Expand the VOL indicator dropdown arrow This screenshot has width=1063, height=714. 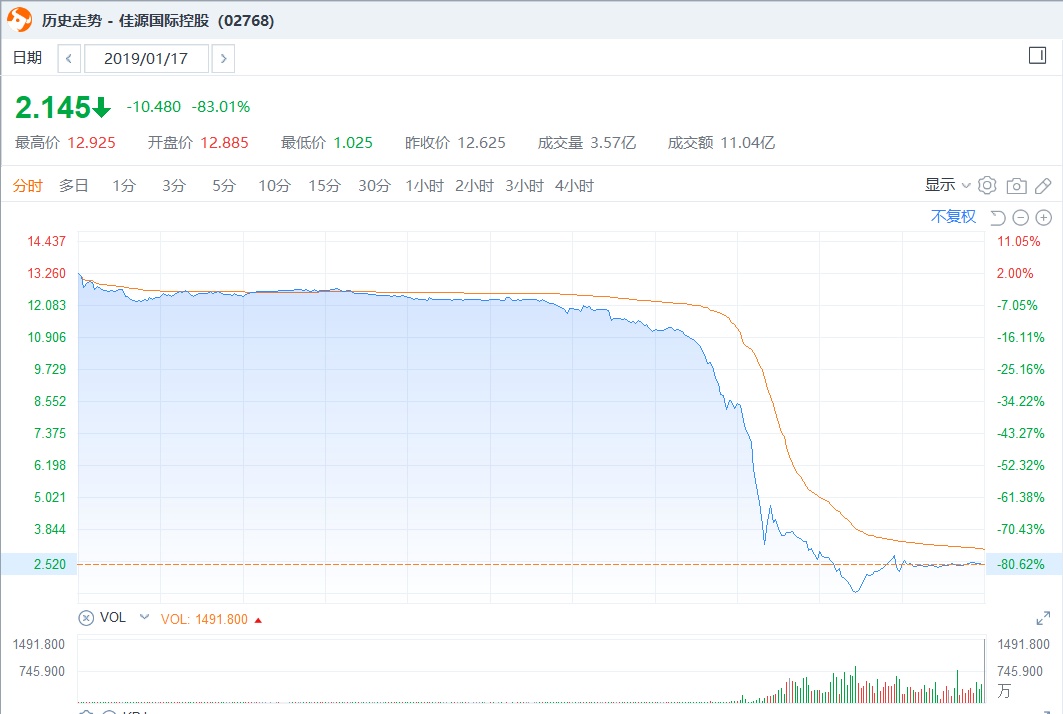(x=144, y=618)
